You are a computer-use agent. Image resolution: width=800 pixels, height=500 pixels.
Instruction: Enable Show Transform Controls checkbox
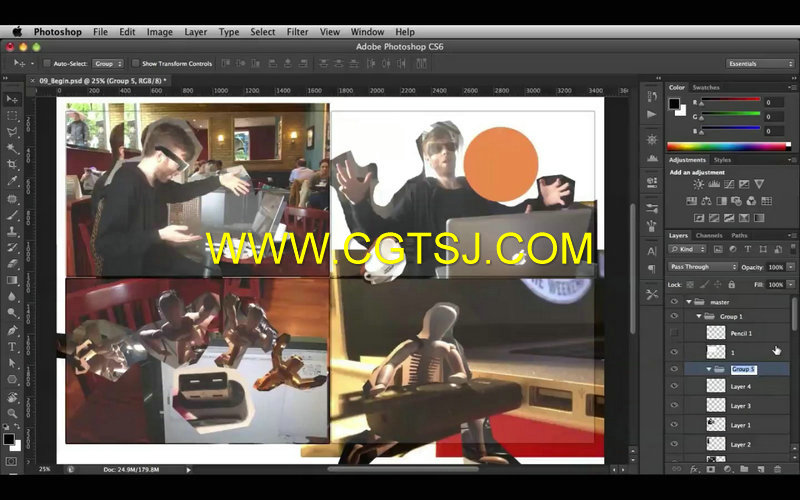135,63
